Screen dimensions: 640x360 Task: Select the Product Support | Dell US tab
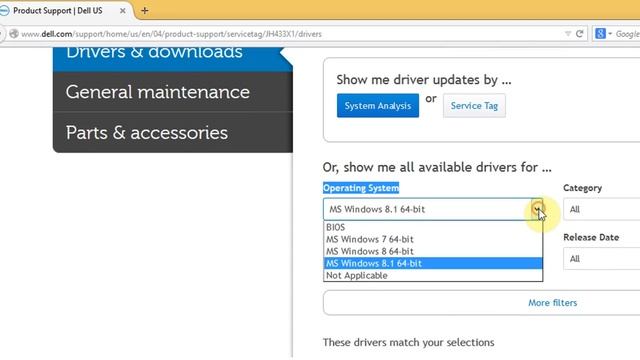[58, 11]
